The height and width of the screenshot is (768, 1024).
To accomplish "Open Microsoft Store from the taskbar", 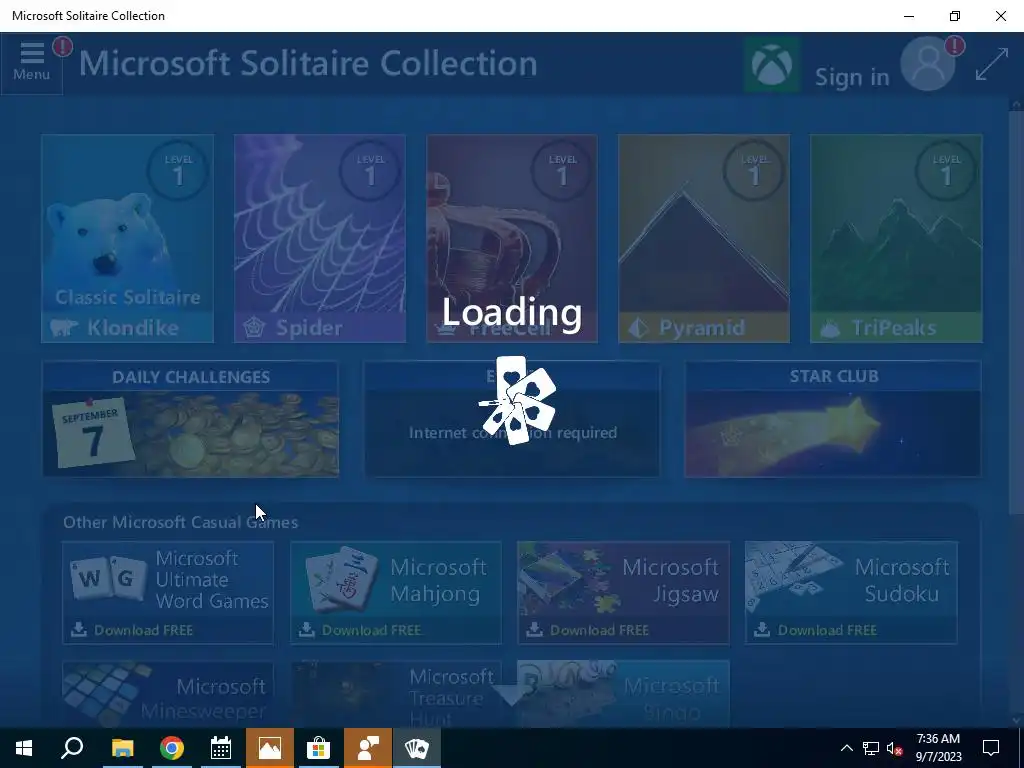I will (319, 748).
